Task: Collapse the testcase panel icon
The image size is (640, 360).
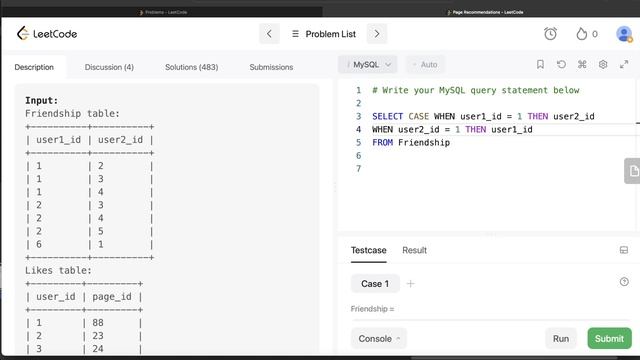Action: click(x=624, y=250)
